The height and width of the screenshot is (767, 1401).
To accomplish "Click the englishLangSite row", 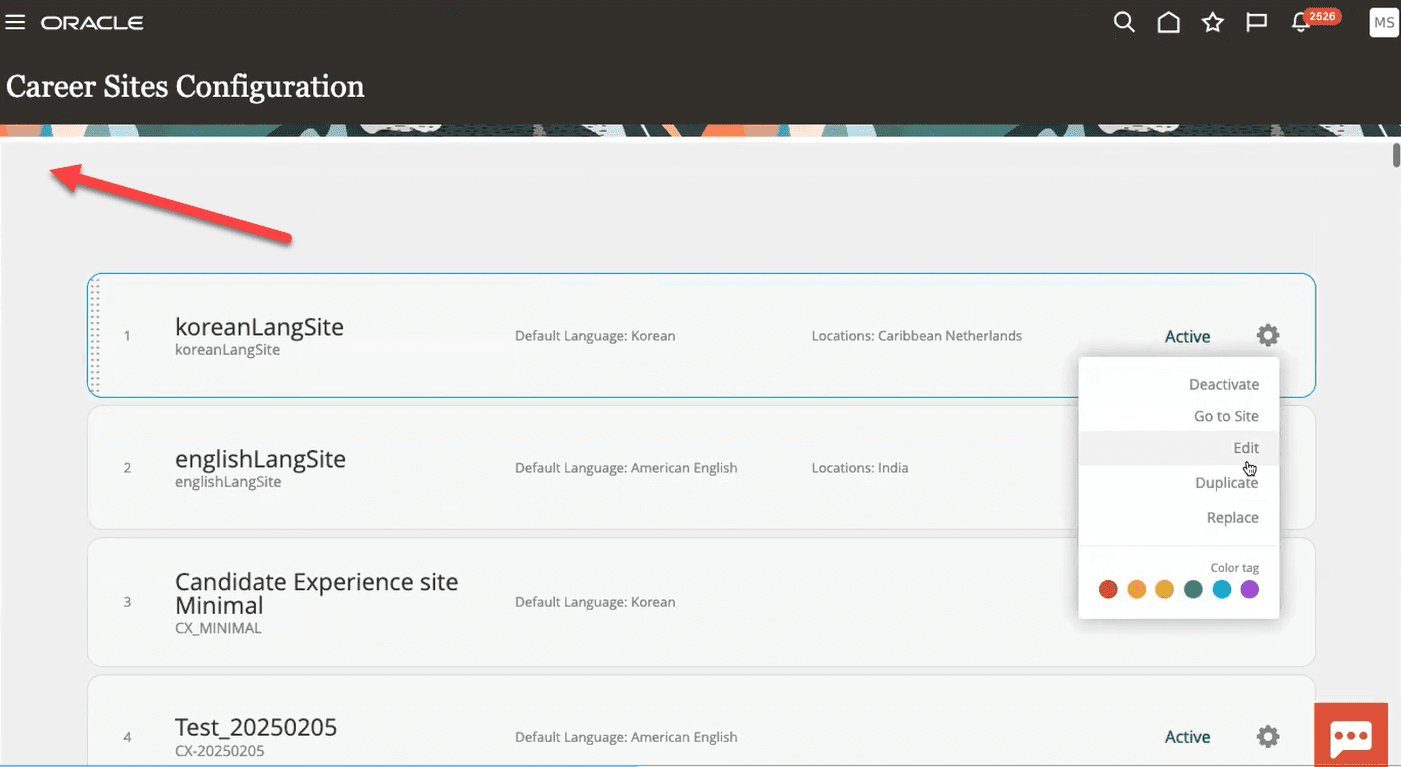I will pyautogui.click(x=500, y=467).
